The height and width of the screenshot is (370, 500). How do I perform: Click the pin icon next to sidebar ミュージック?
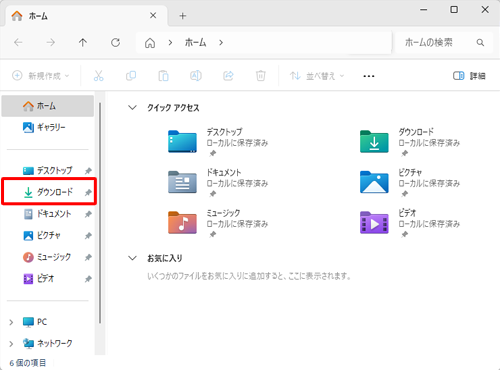coord(88,257)
